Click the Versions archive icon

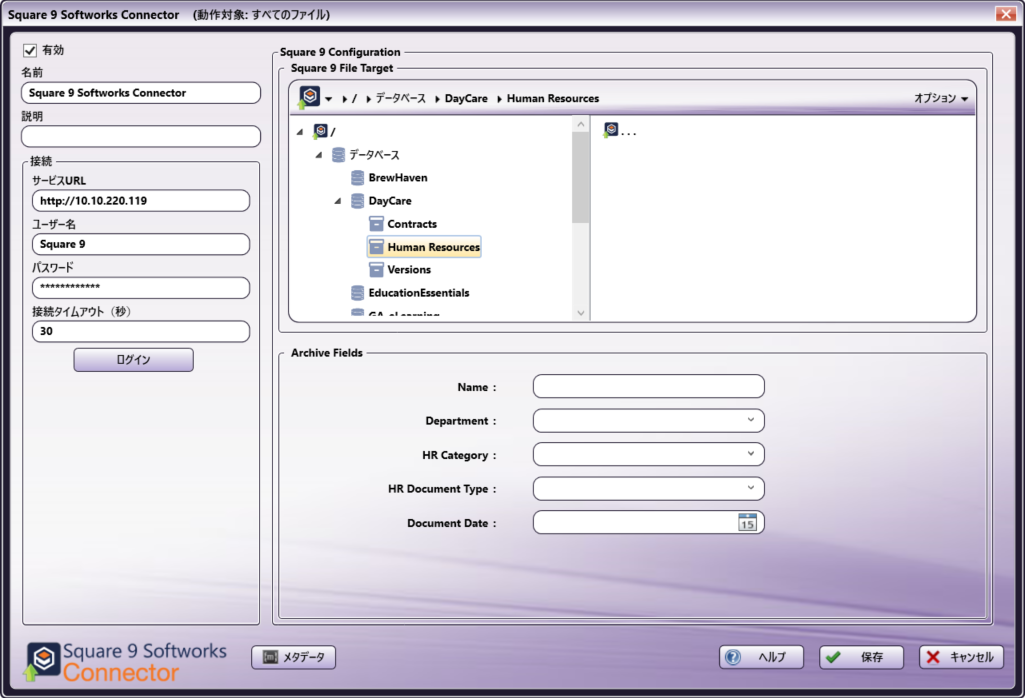point(377,269)
